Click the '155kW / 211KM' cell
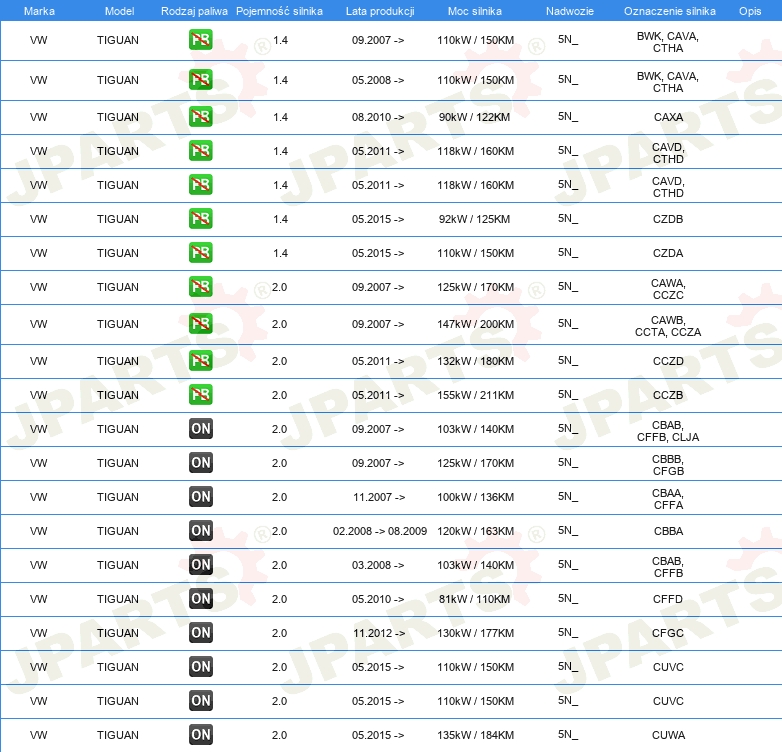 click(475, 395)
